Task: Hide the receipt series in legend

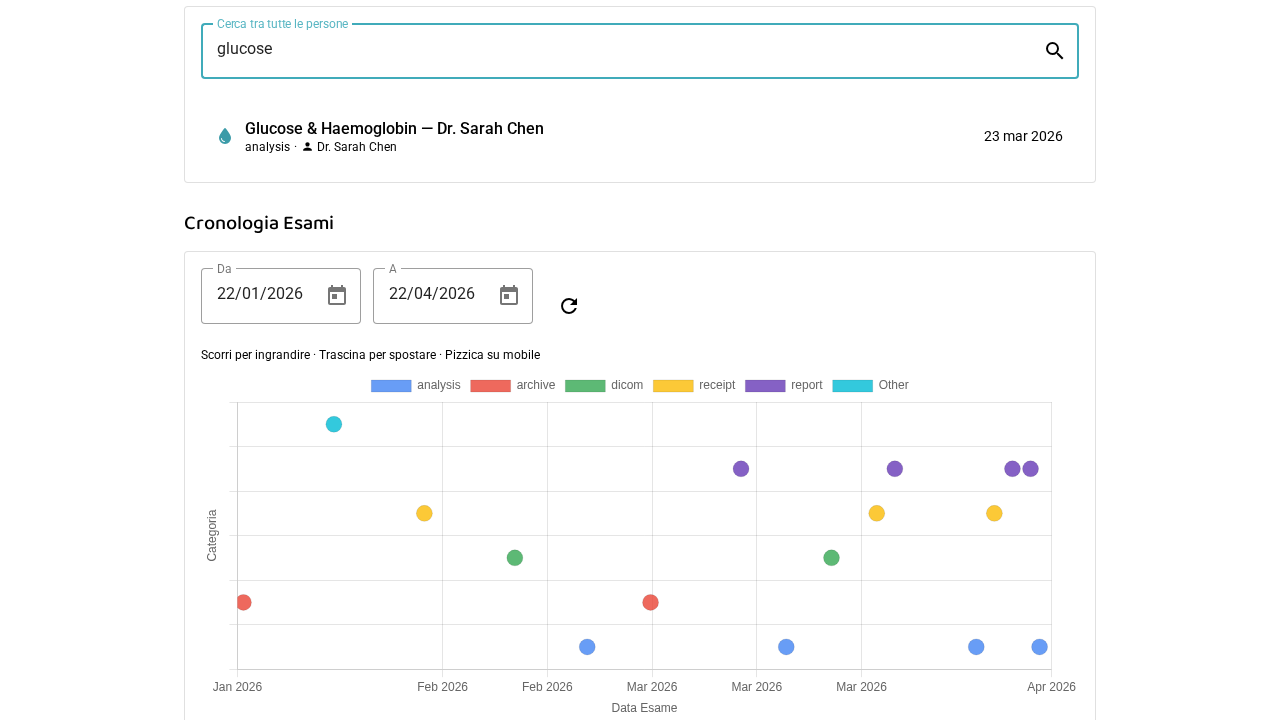Action: pyautogui.click(x=694, y=385)
